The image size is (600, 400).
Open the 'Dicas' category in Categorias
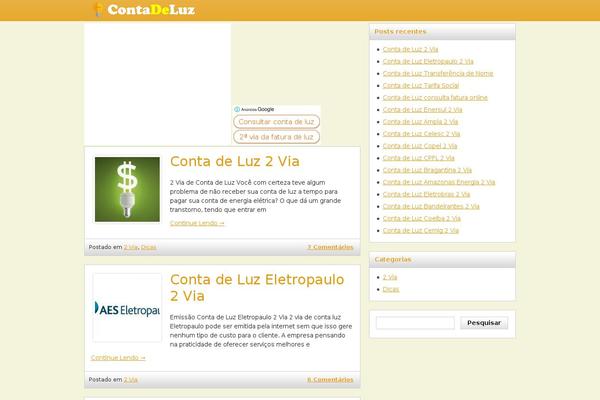(x=391, y=289)
